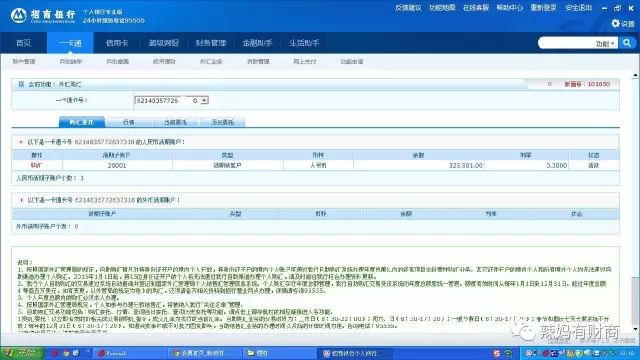Open the 功能 search scope dropdown
This screenshot has width=640, height=360.
(605, 44)
